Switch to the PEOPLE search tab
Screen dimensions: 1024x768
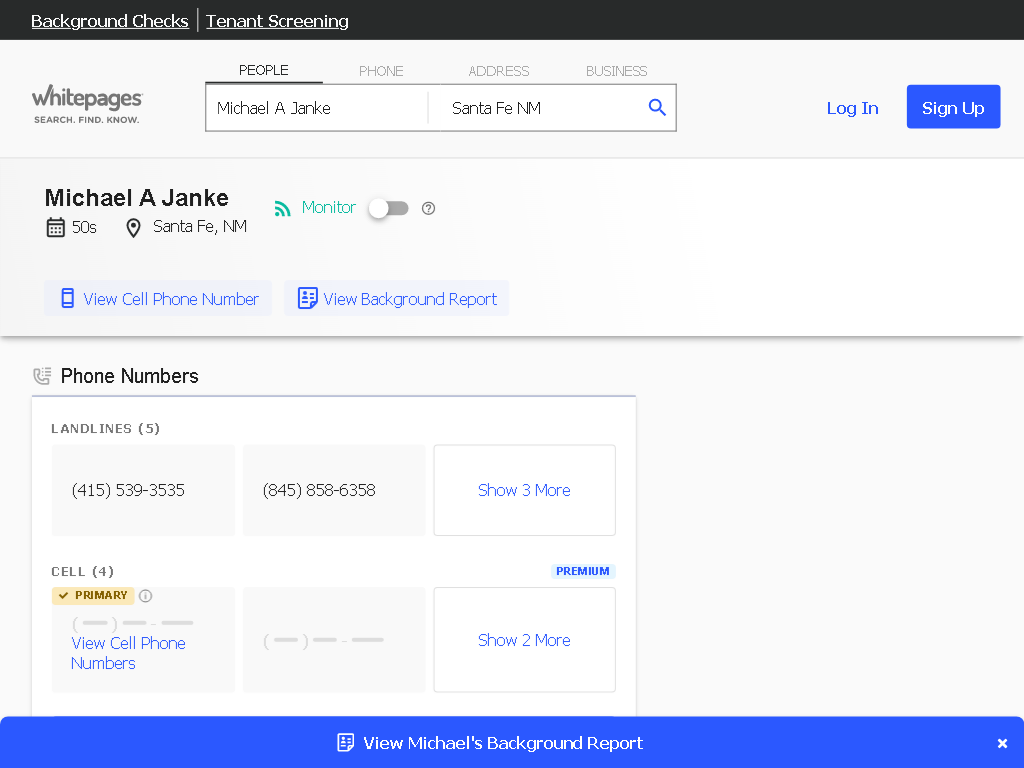(264, 71)
